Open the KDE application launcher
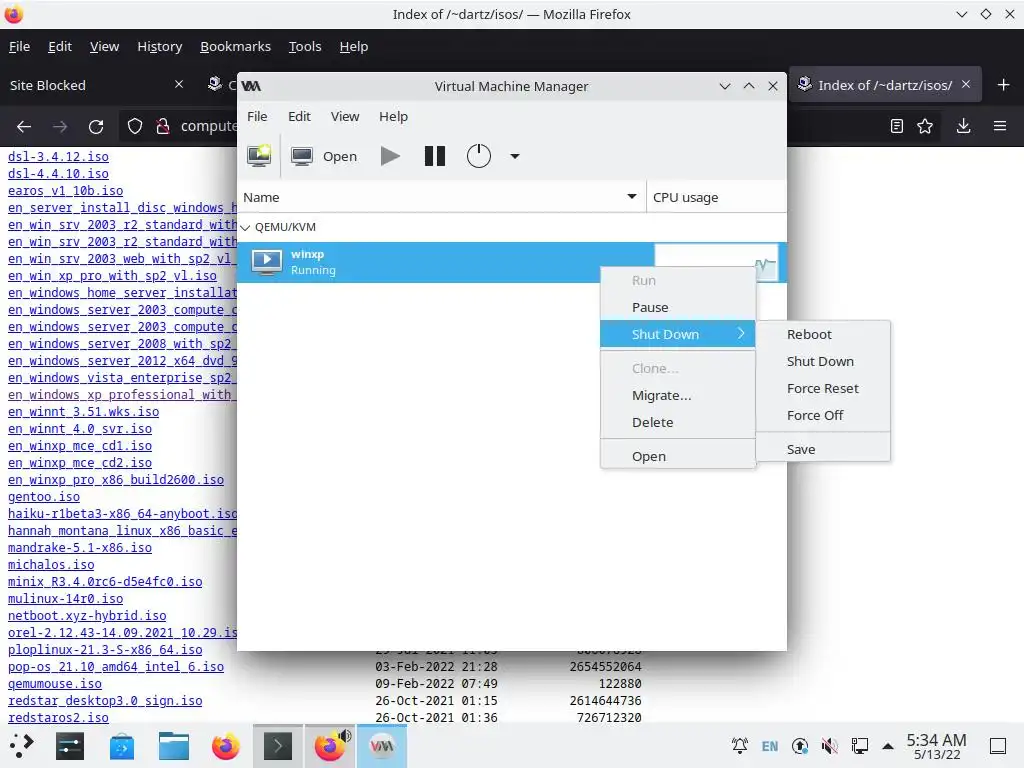This screenshot has width=1024, height=768. click(x=22, y=745)
